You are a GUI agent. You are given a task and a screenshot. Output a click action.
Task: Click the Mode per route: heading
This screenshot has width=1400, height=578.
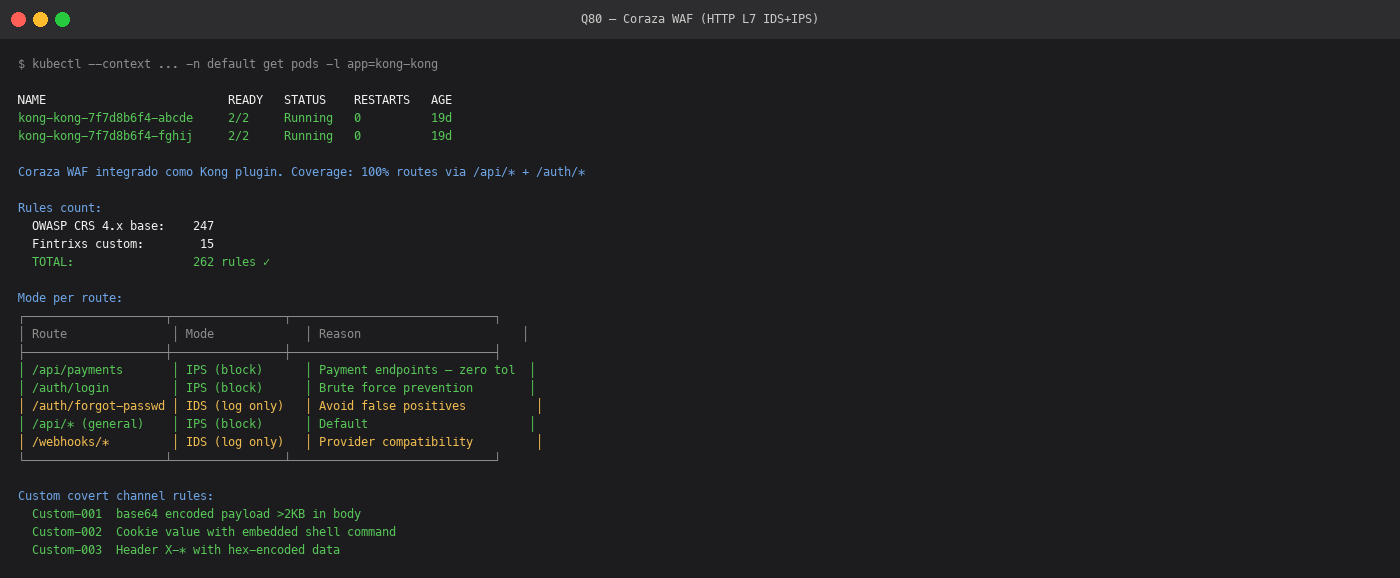70,298
